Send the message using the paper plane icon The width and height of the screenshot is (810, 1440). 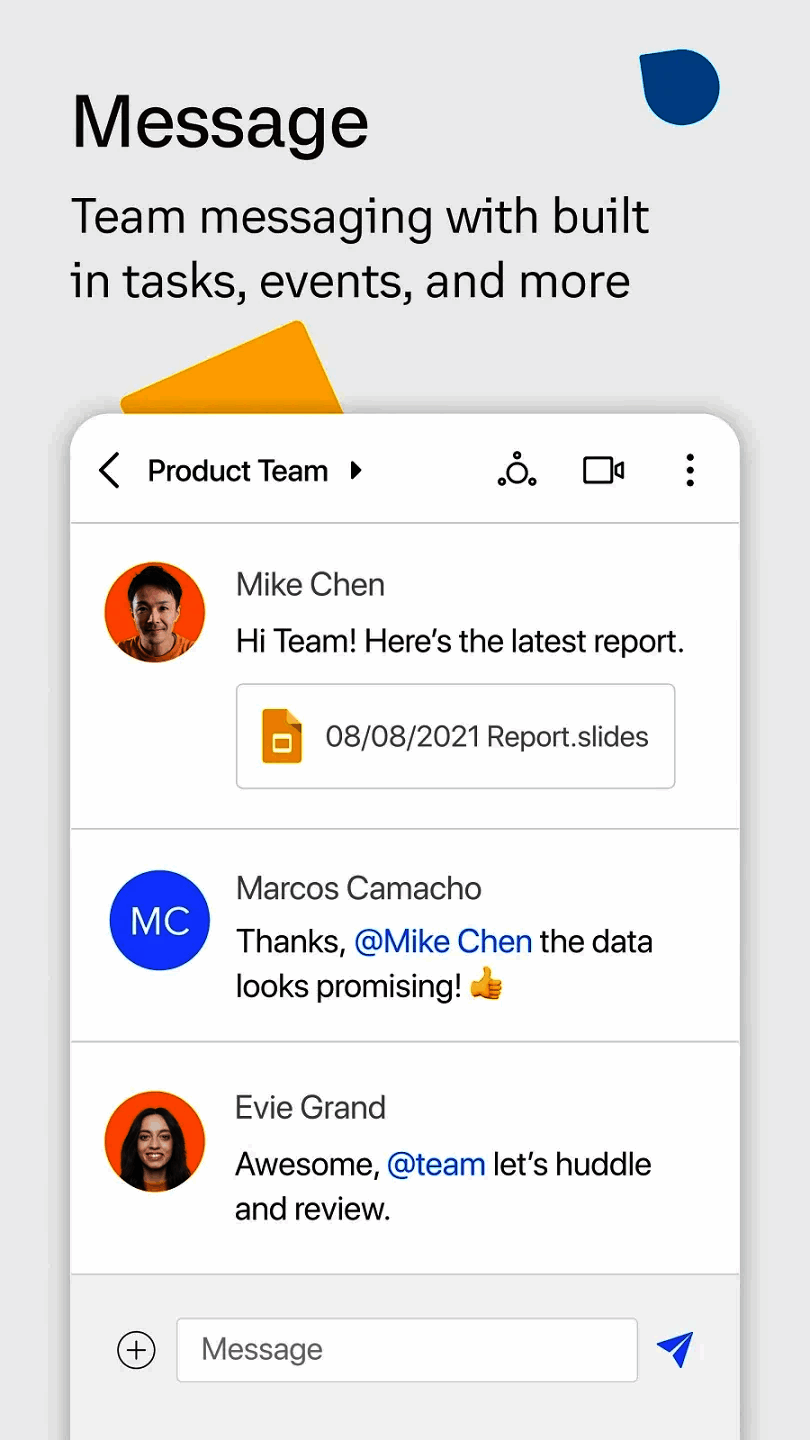click(x=676, y=1349)
